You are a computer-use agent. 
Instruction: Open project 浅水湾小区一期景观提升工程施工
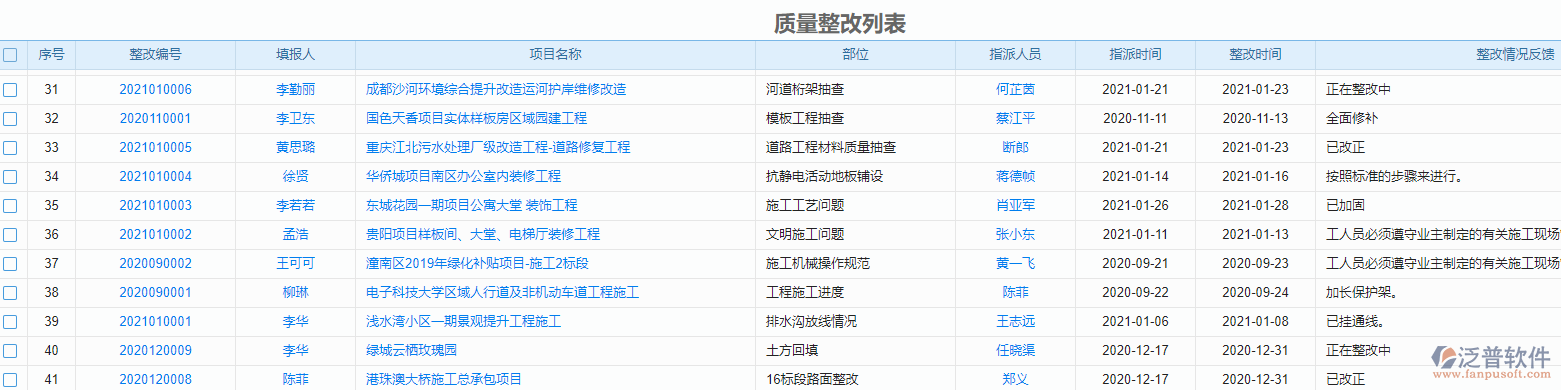coord(463,322)
